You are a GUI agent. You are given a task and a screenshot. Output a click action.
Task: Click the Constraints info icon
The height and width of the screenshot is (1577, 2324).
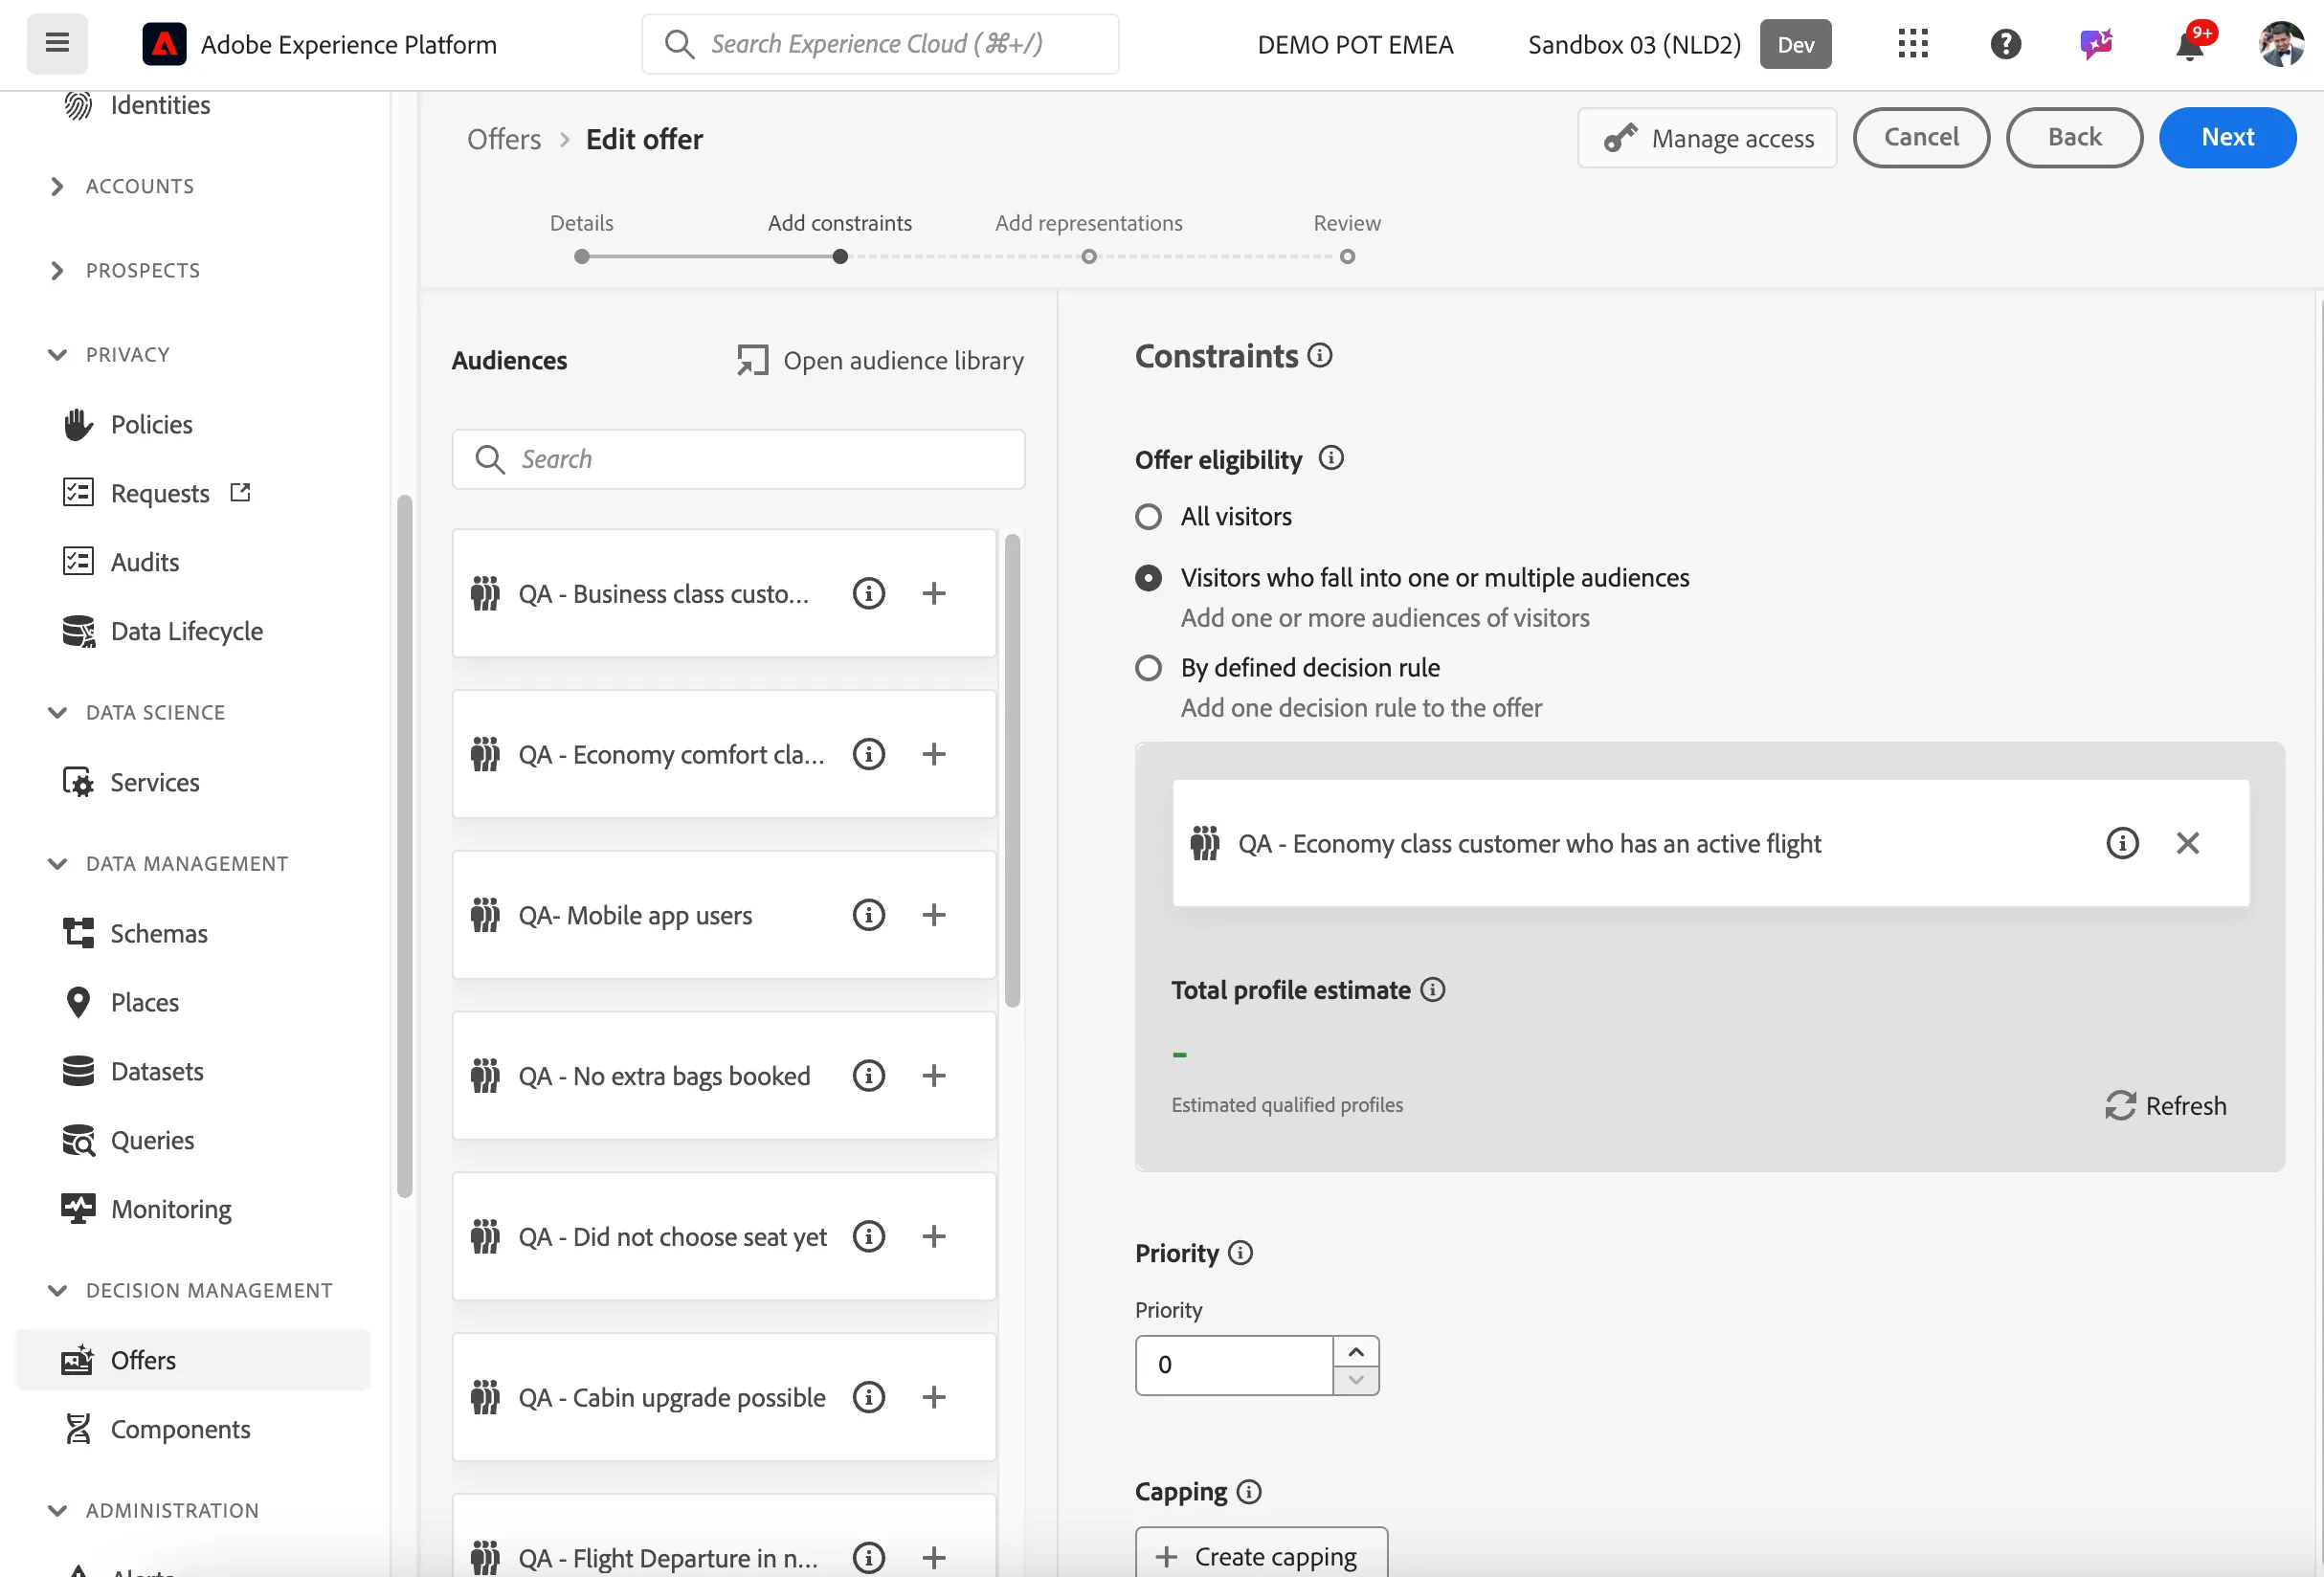1320,355
